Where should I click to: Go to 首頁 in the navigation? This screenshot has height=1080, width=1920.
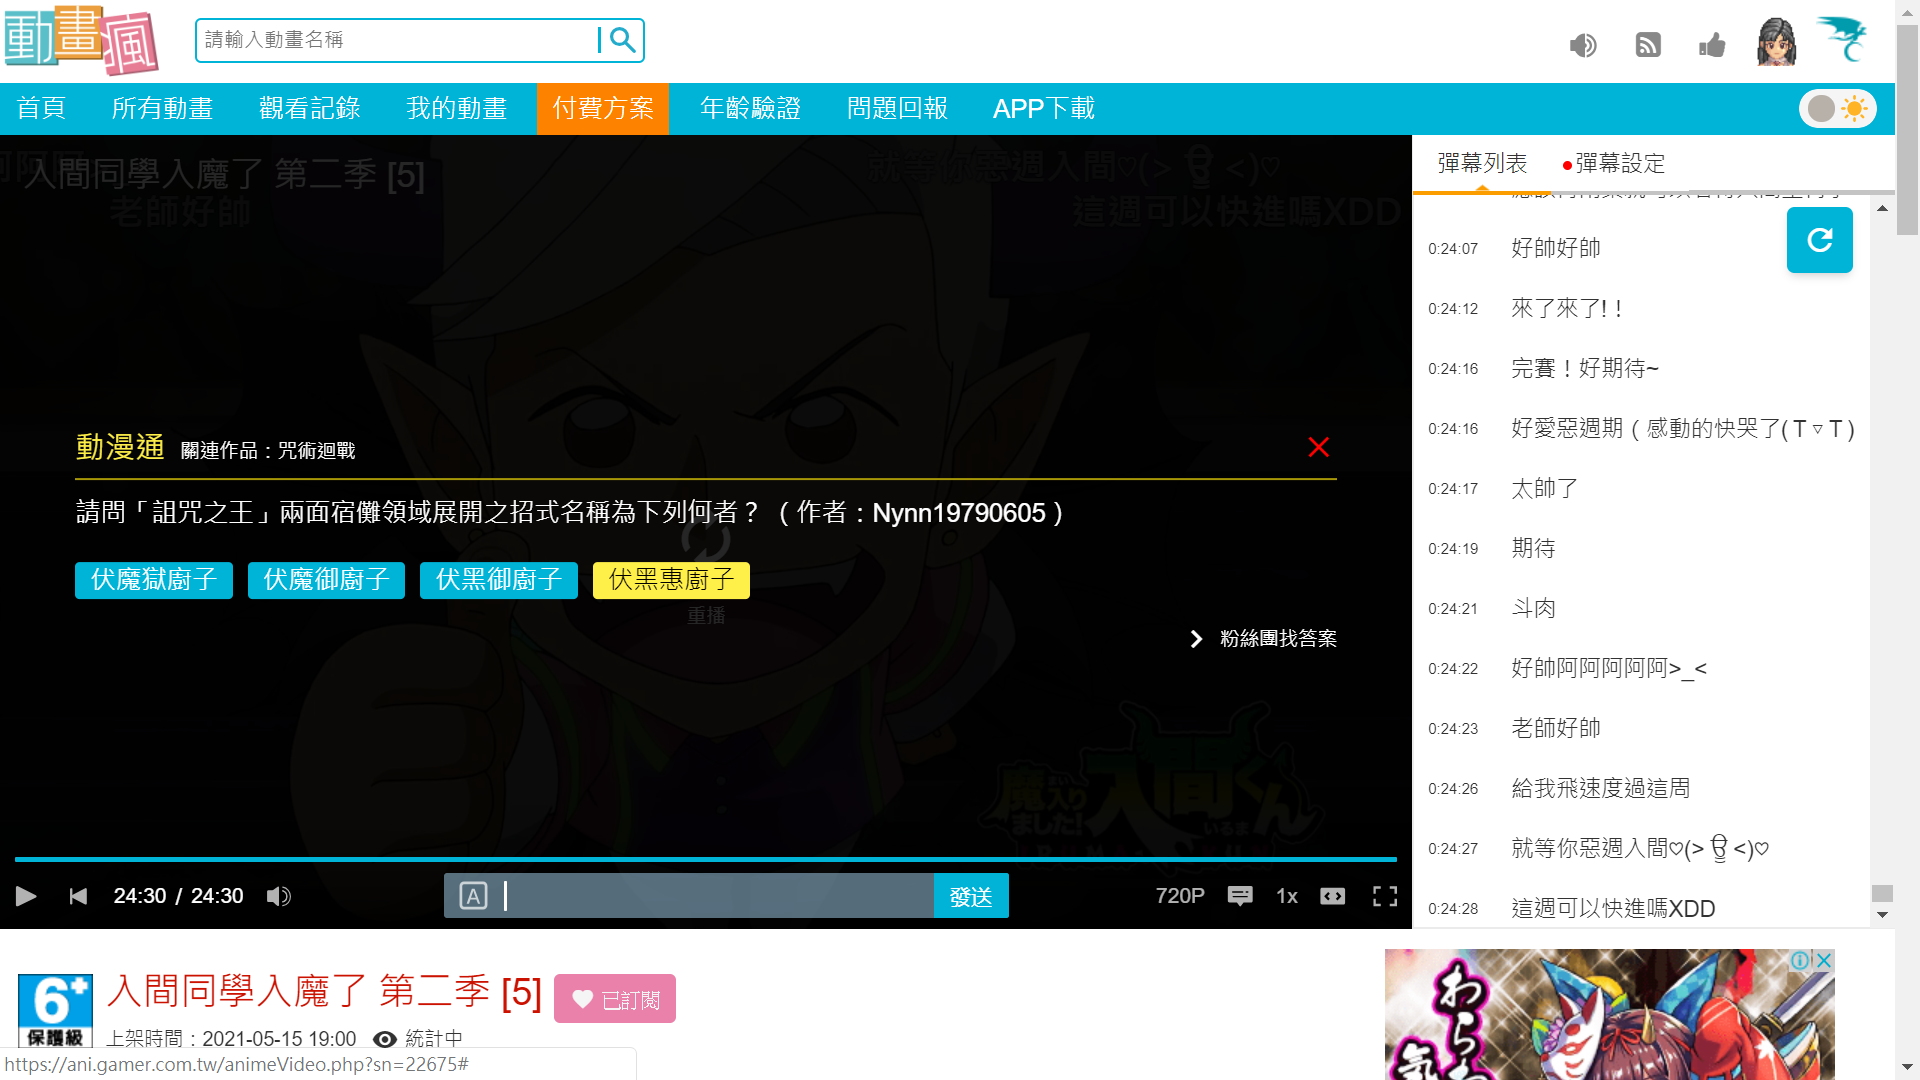tap(41, 108)
